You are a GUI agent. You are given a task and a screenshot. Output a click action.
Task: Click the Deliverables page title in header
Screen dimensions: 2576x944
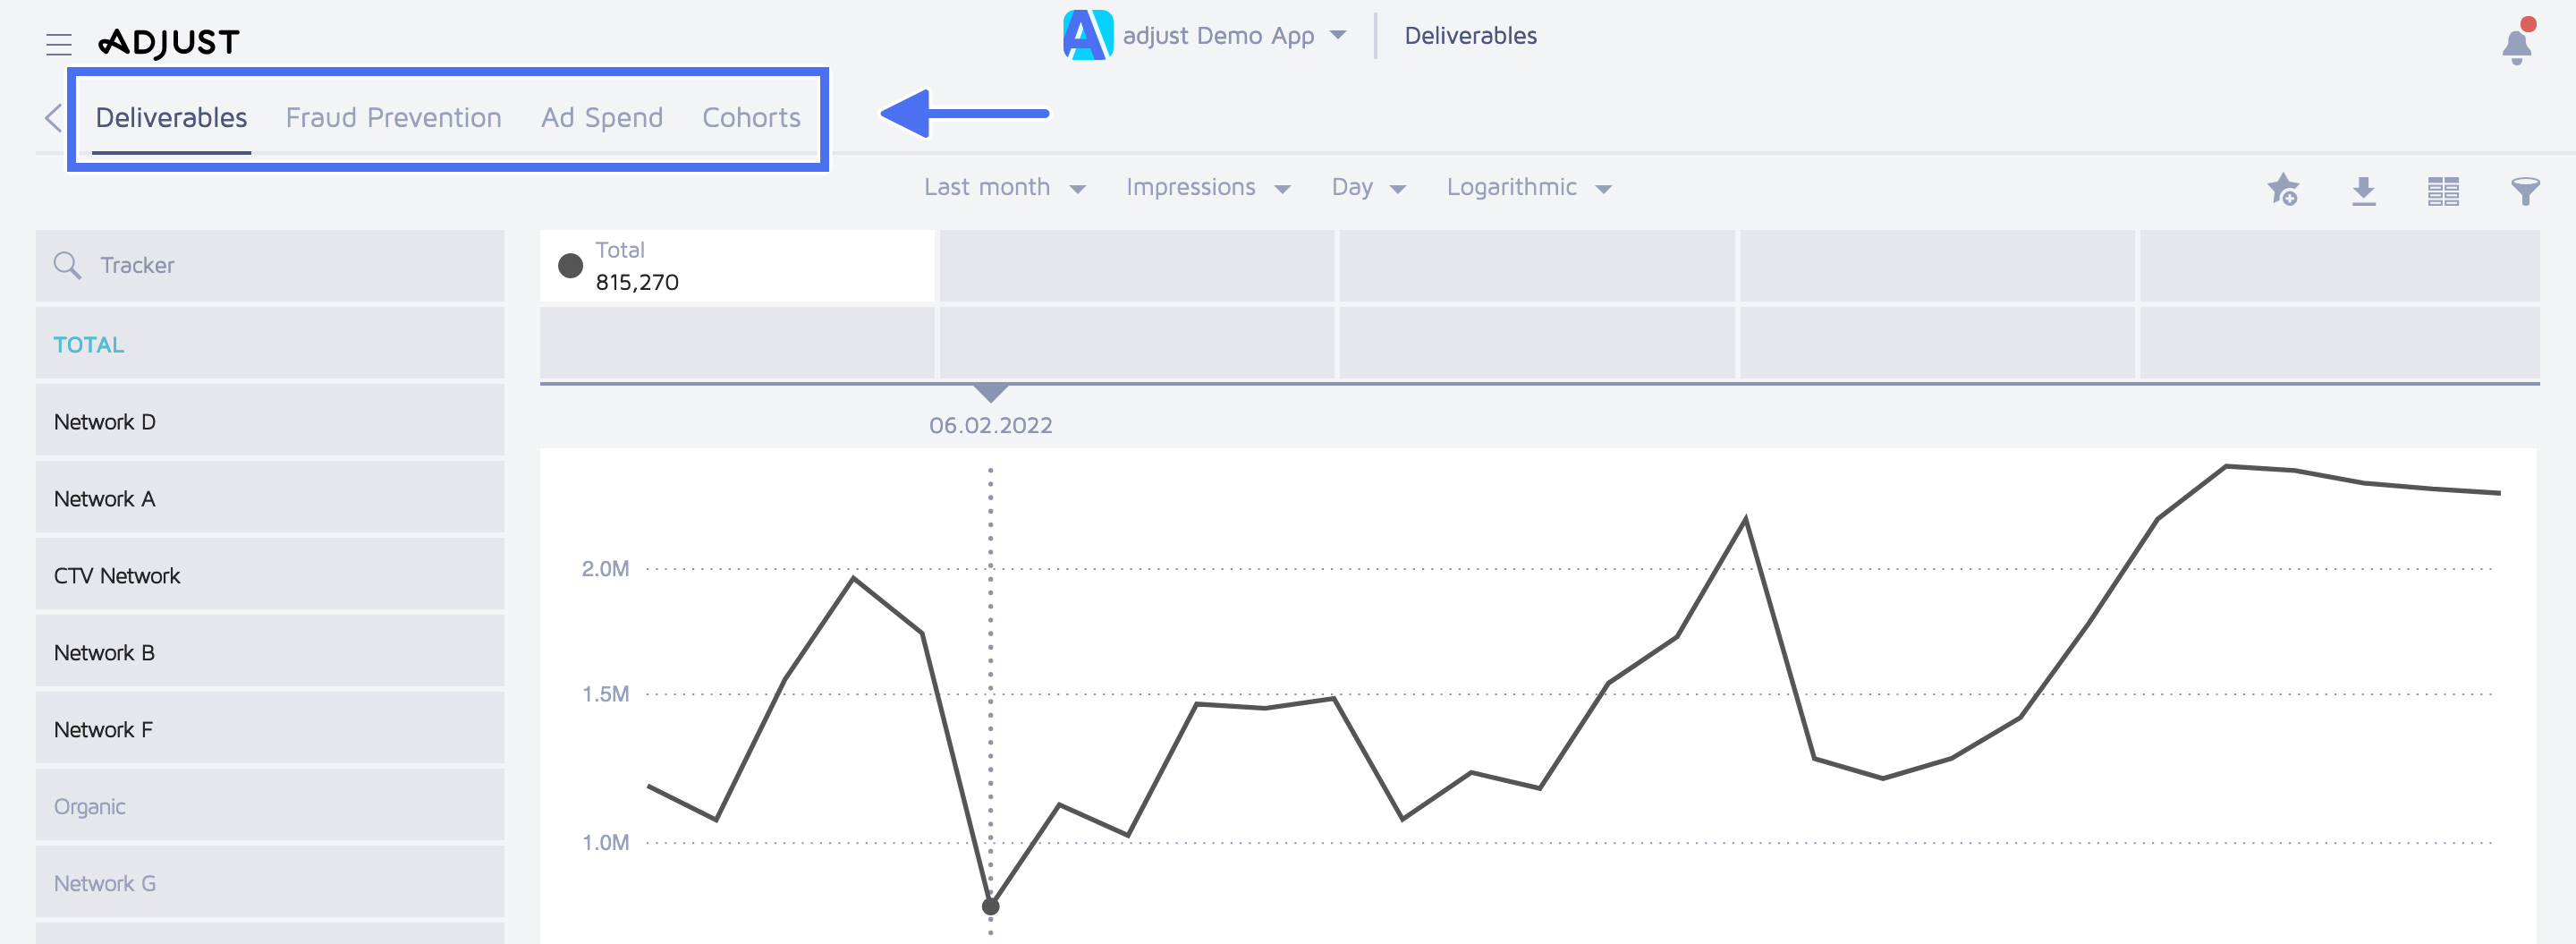point(1470,36)
